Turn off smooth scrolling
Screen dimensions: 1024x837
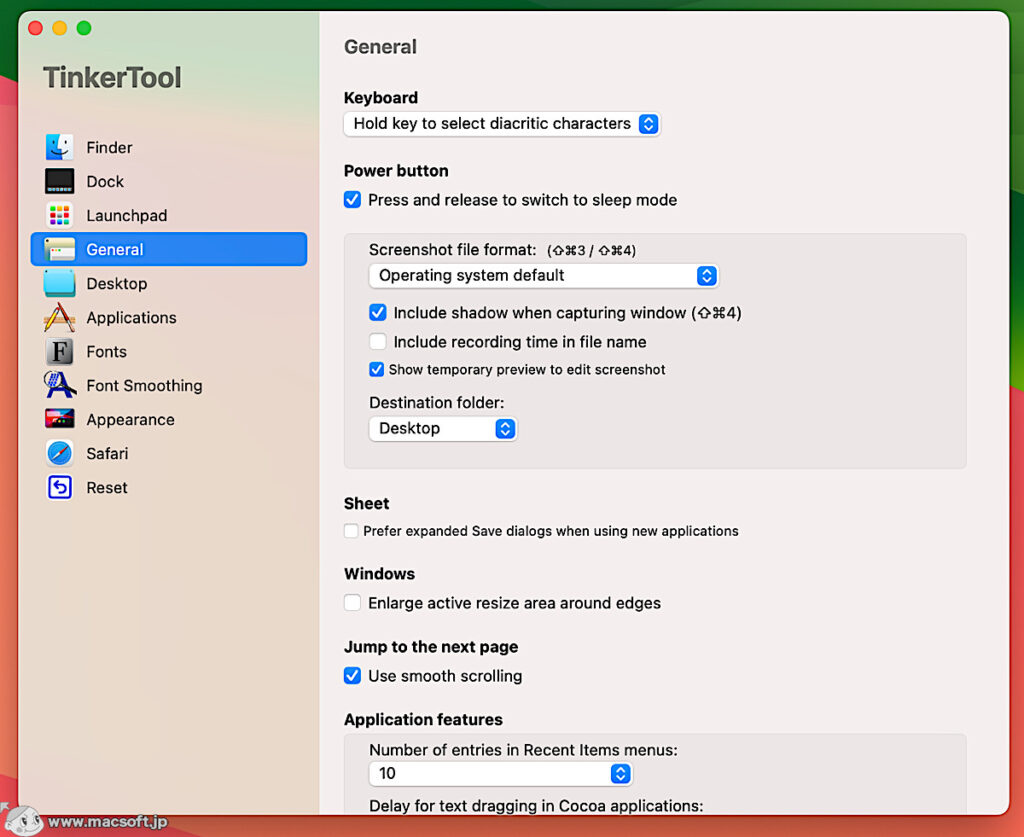(x=352, y=676)
